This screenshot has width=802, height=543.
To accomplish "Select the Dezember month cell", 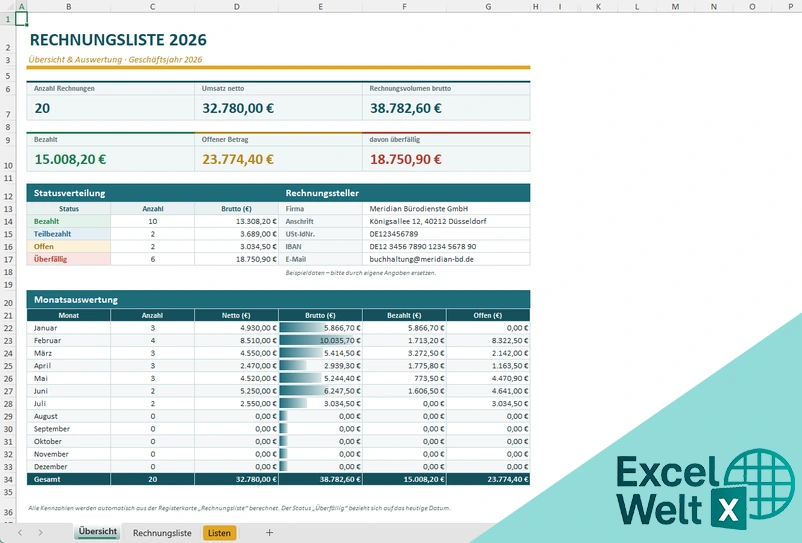I will coord(69,466).
